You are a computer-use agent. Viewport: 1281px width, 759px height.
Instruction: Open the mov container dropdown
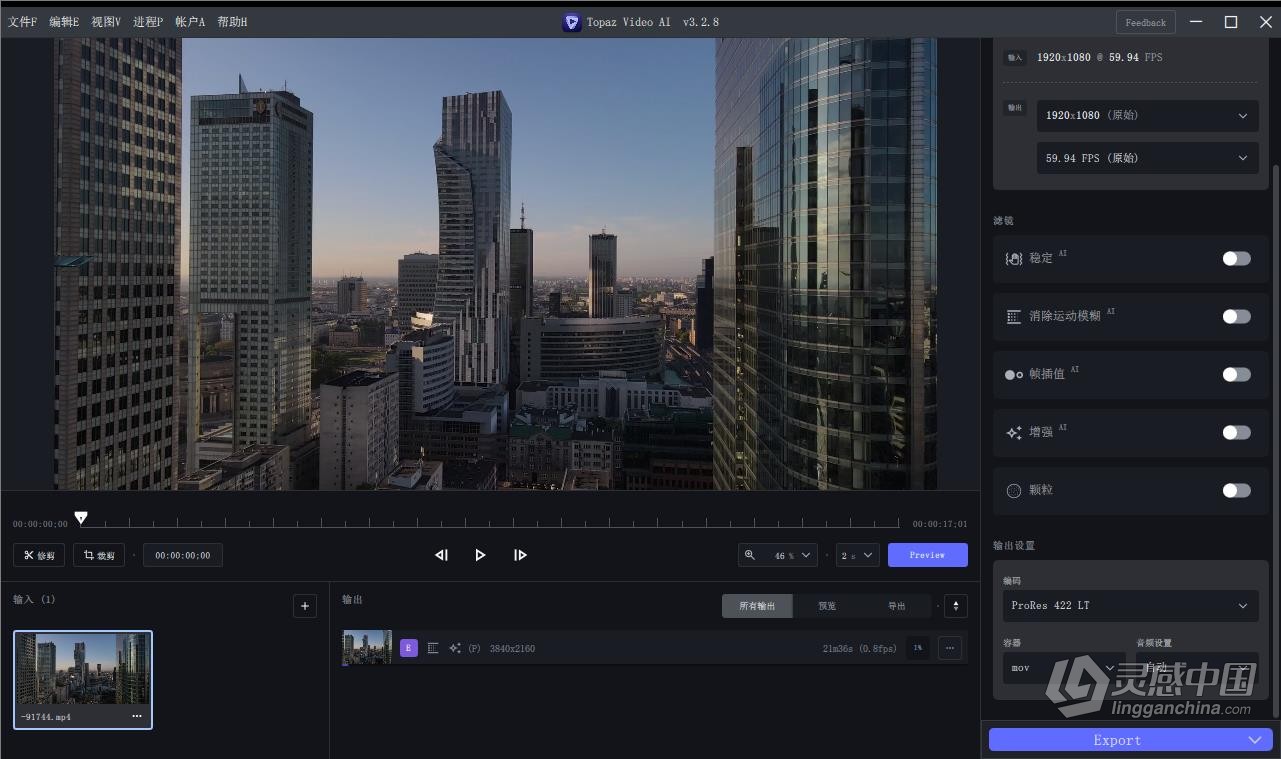[1064, 668]
